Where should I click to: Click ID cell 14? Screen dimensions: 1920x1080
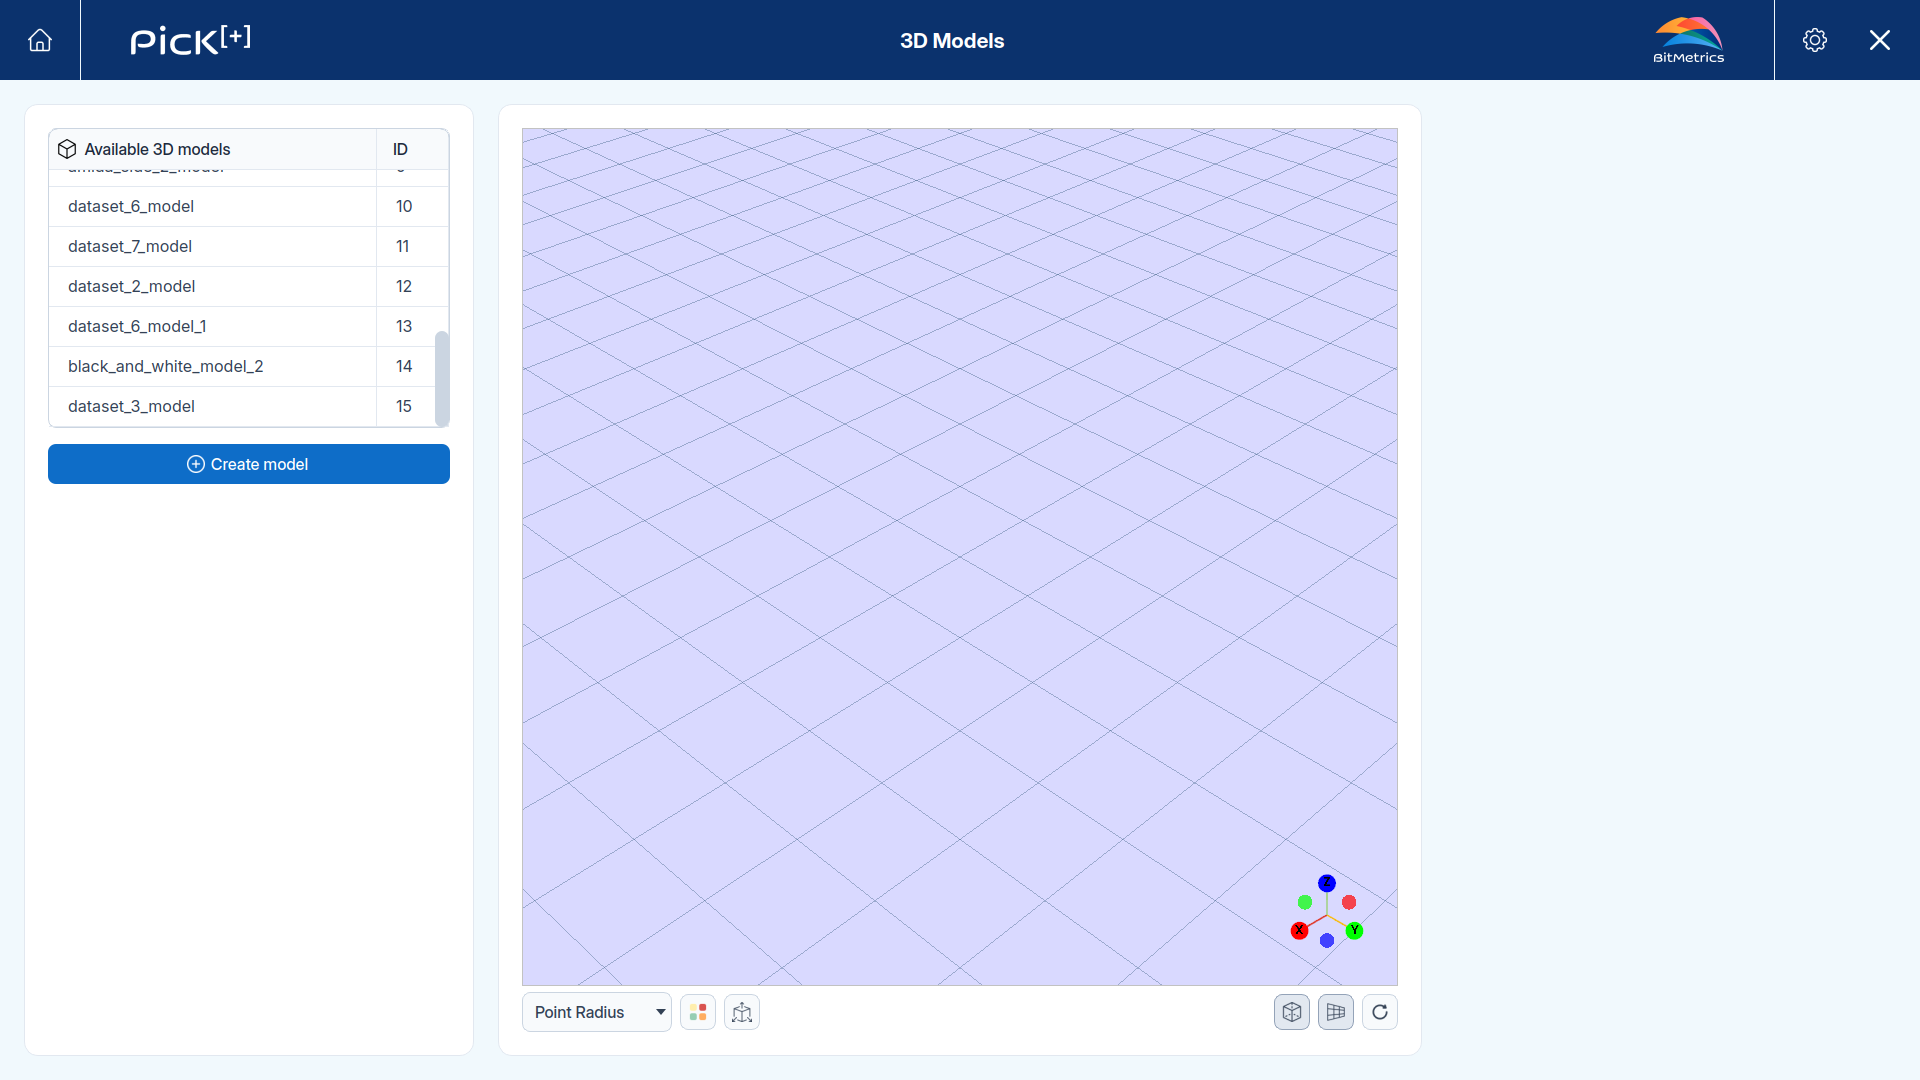[x=404, y=366]
